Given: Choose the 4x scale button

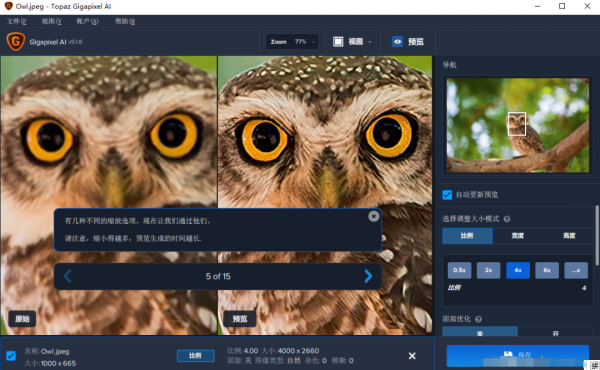Looking at the screenshot, I should click(x=518, y=270).
